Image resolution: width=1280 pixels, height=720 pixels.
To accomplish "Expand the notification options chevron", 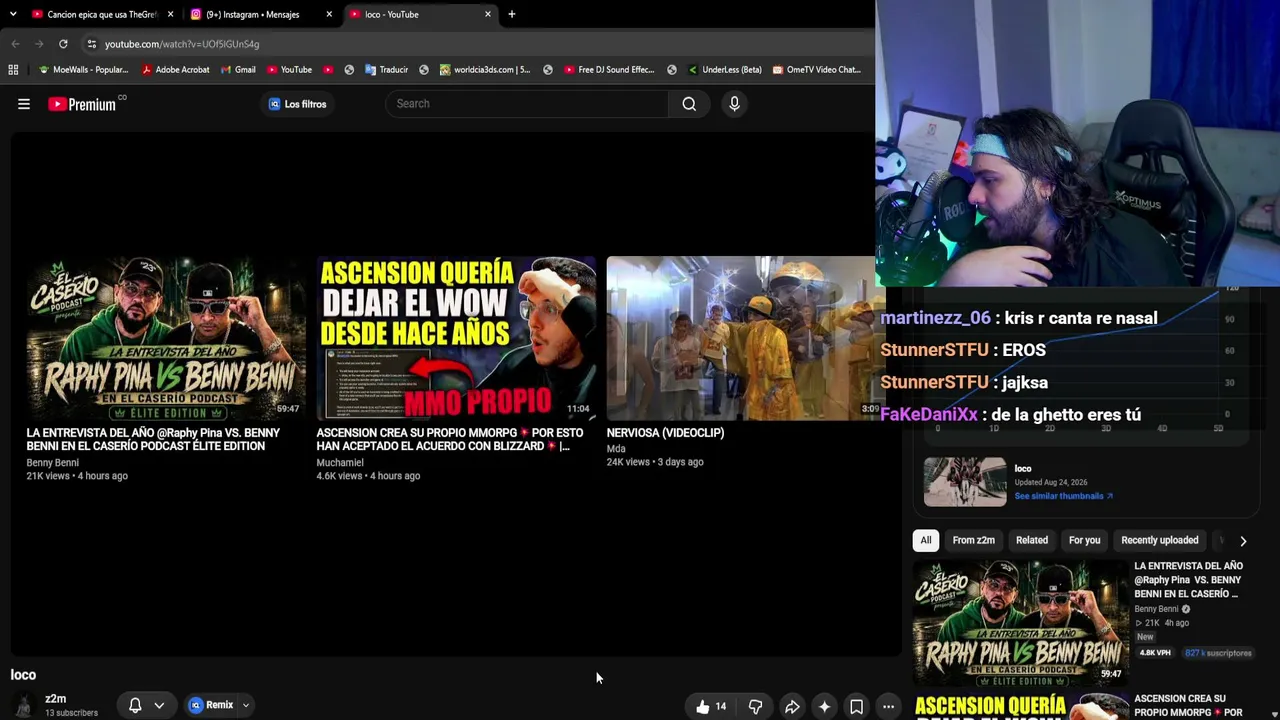I will click(159, 705).
